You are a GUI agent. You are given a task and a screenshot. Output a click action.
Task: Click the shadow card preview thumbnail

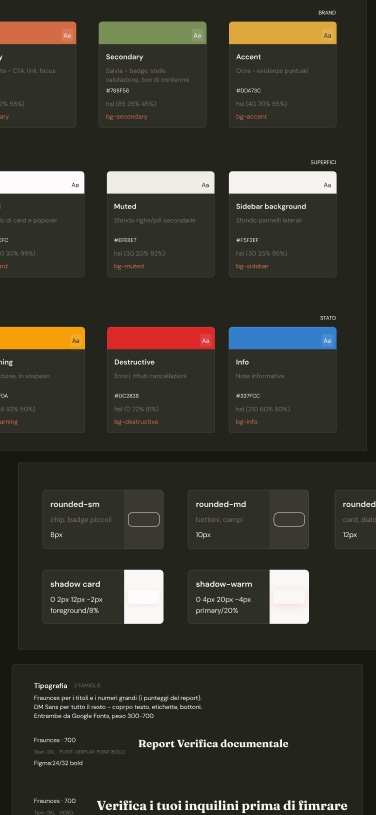pos(144,597)
